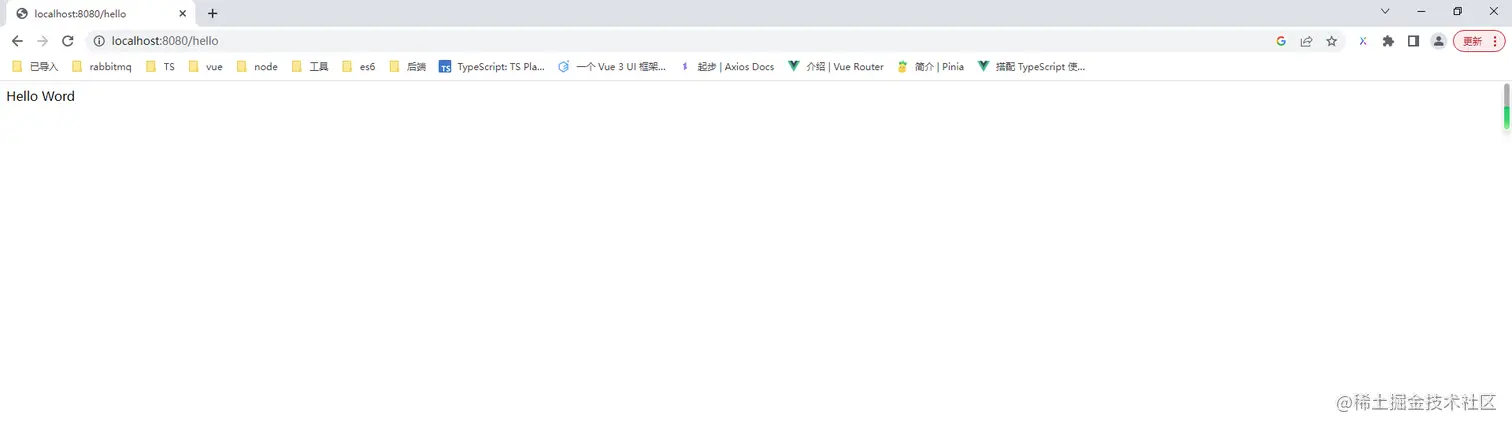The width and height of the screenshot is (1512, 428).
Task: Open 起步 | Axios Docs bookmark
Action: coord(727,67)
